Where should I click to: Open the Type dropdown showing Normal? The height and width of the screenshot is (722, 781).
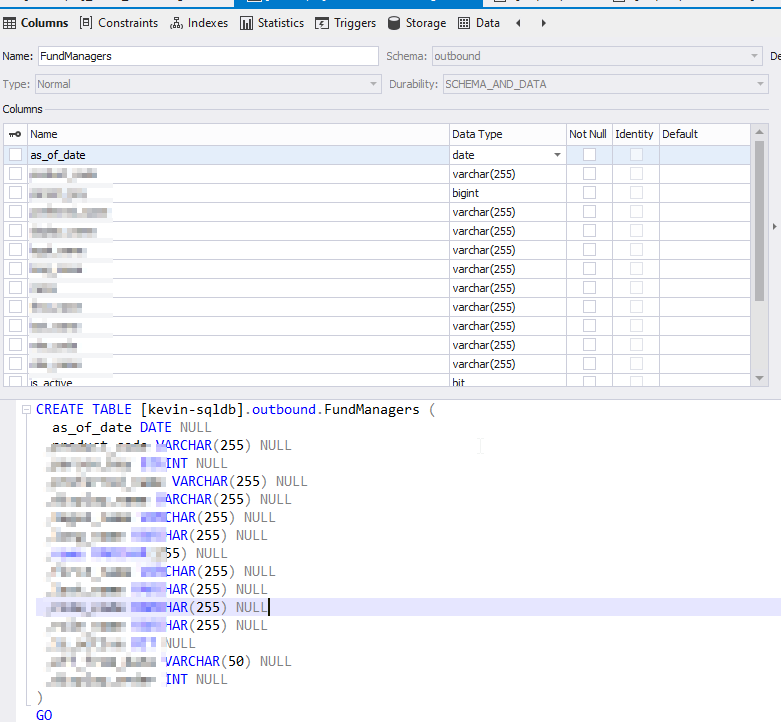coord(209,84)
